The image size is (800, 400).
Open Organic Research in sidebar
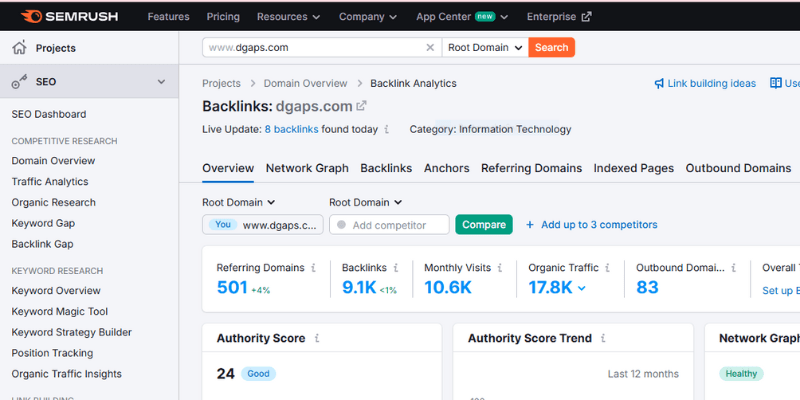click(54, 203)
